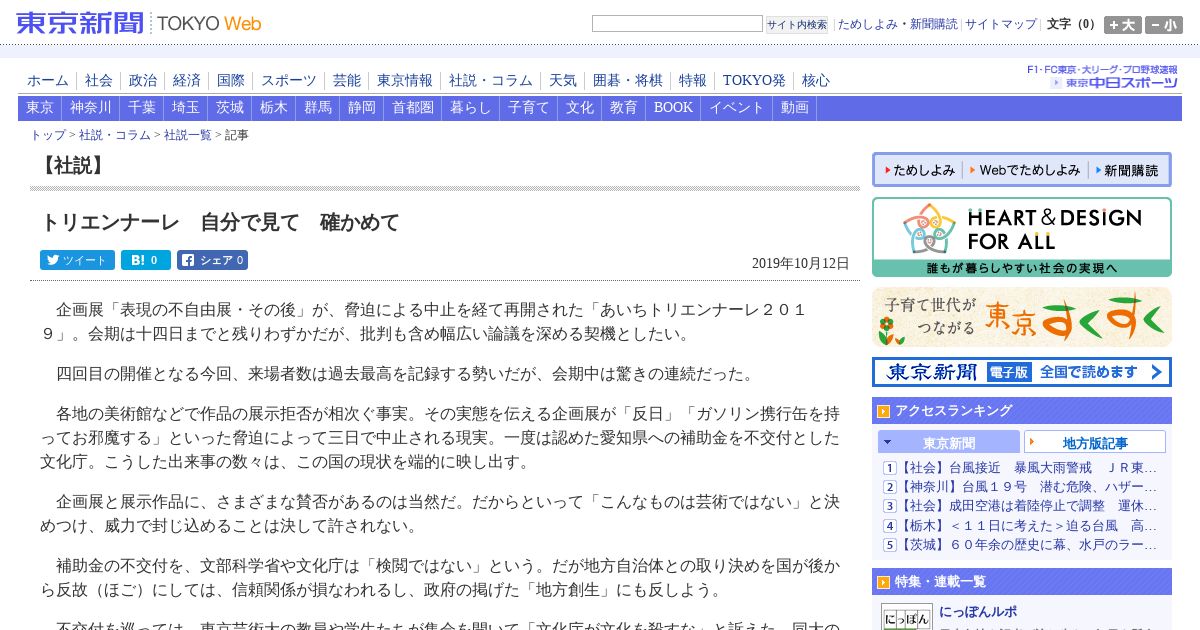Open BOOK in the sub navigation

tap(673, 108)
